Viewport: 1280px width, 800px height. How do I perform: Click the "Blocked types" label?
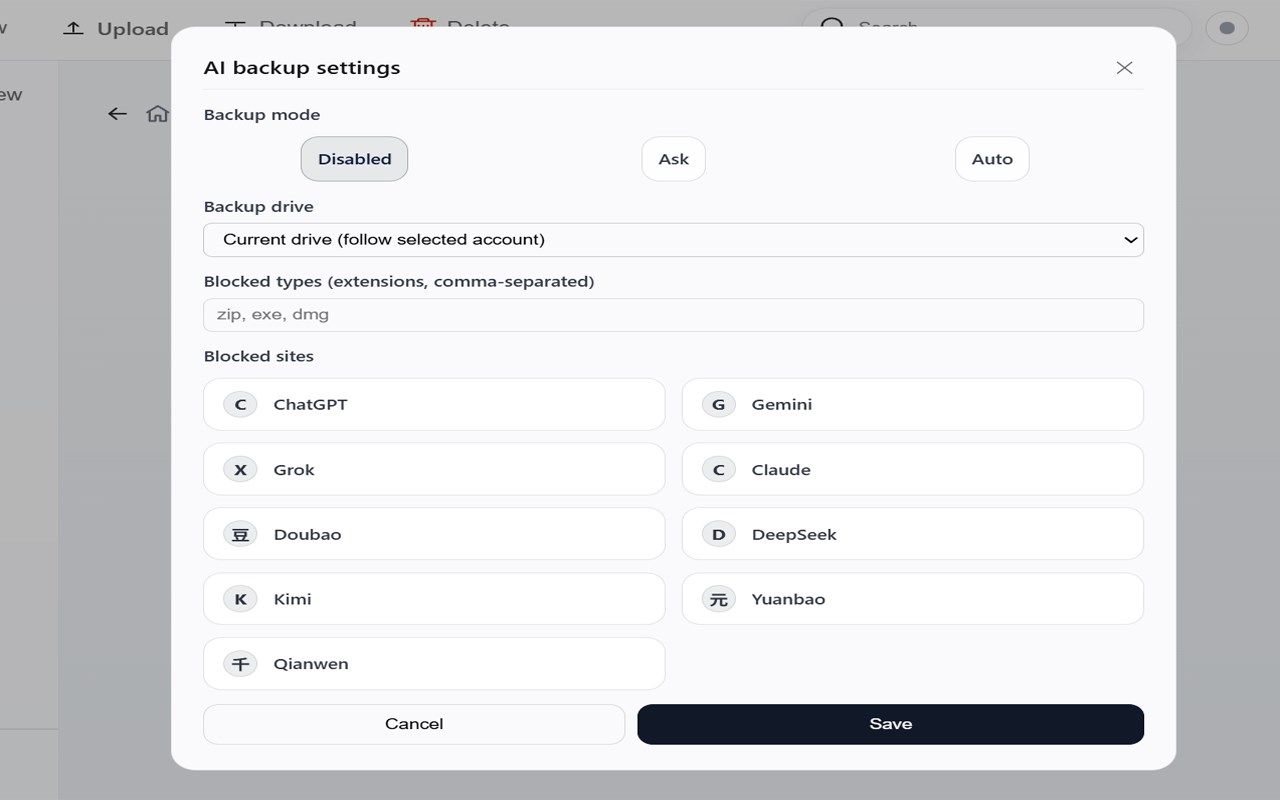399,282
